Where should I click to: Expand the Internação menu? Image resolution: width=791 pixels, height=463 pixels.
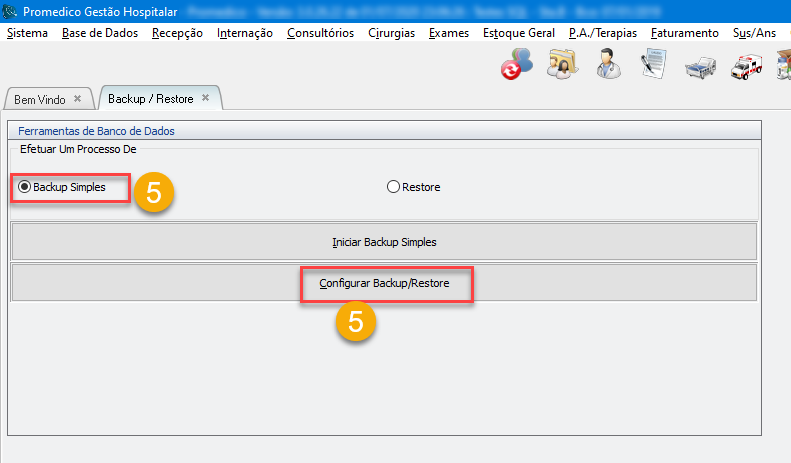pos(244,33)
